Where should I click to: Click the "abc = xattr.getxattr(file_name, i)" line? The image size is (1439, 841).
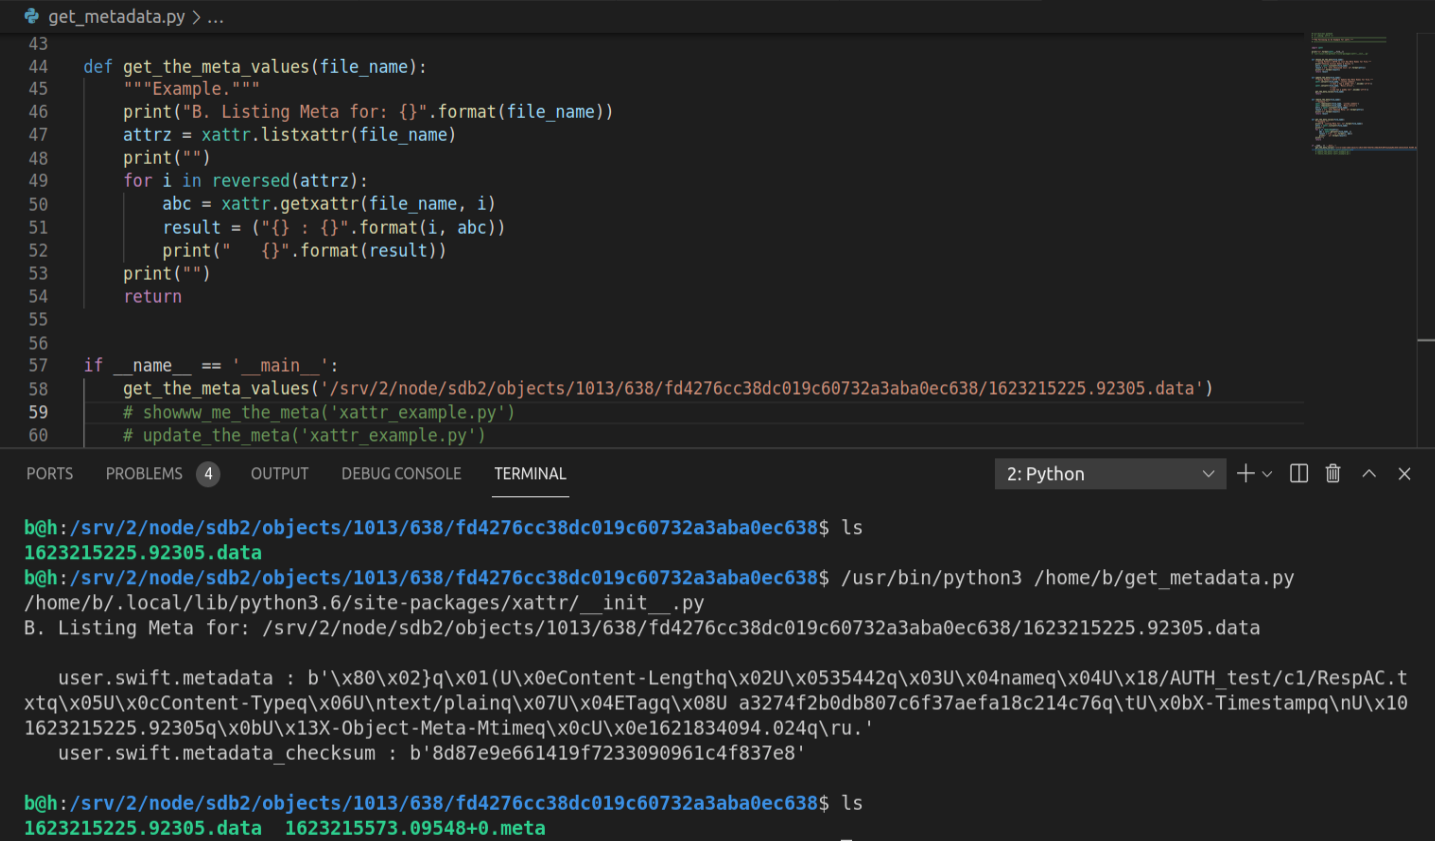[329, 204]
